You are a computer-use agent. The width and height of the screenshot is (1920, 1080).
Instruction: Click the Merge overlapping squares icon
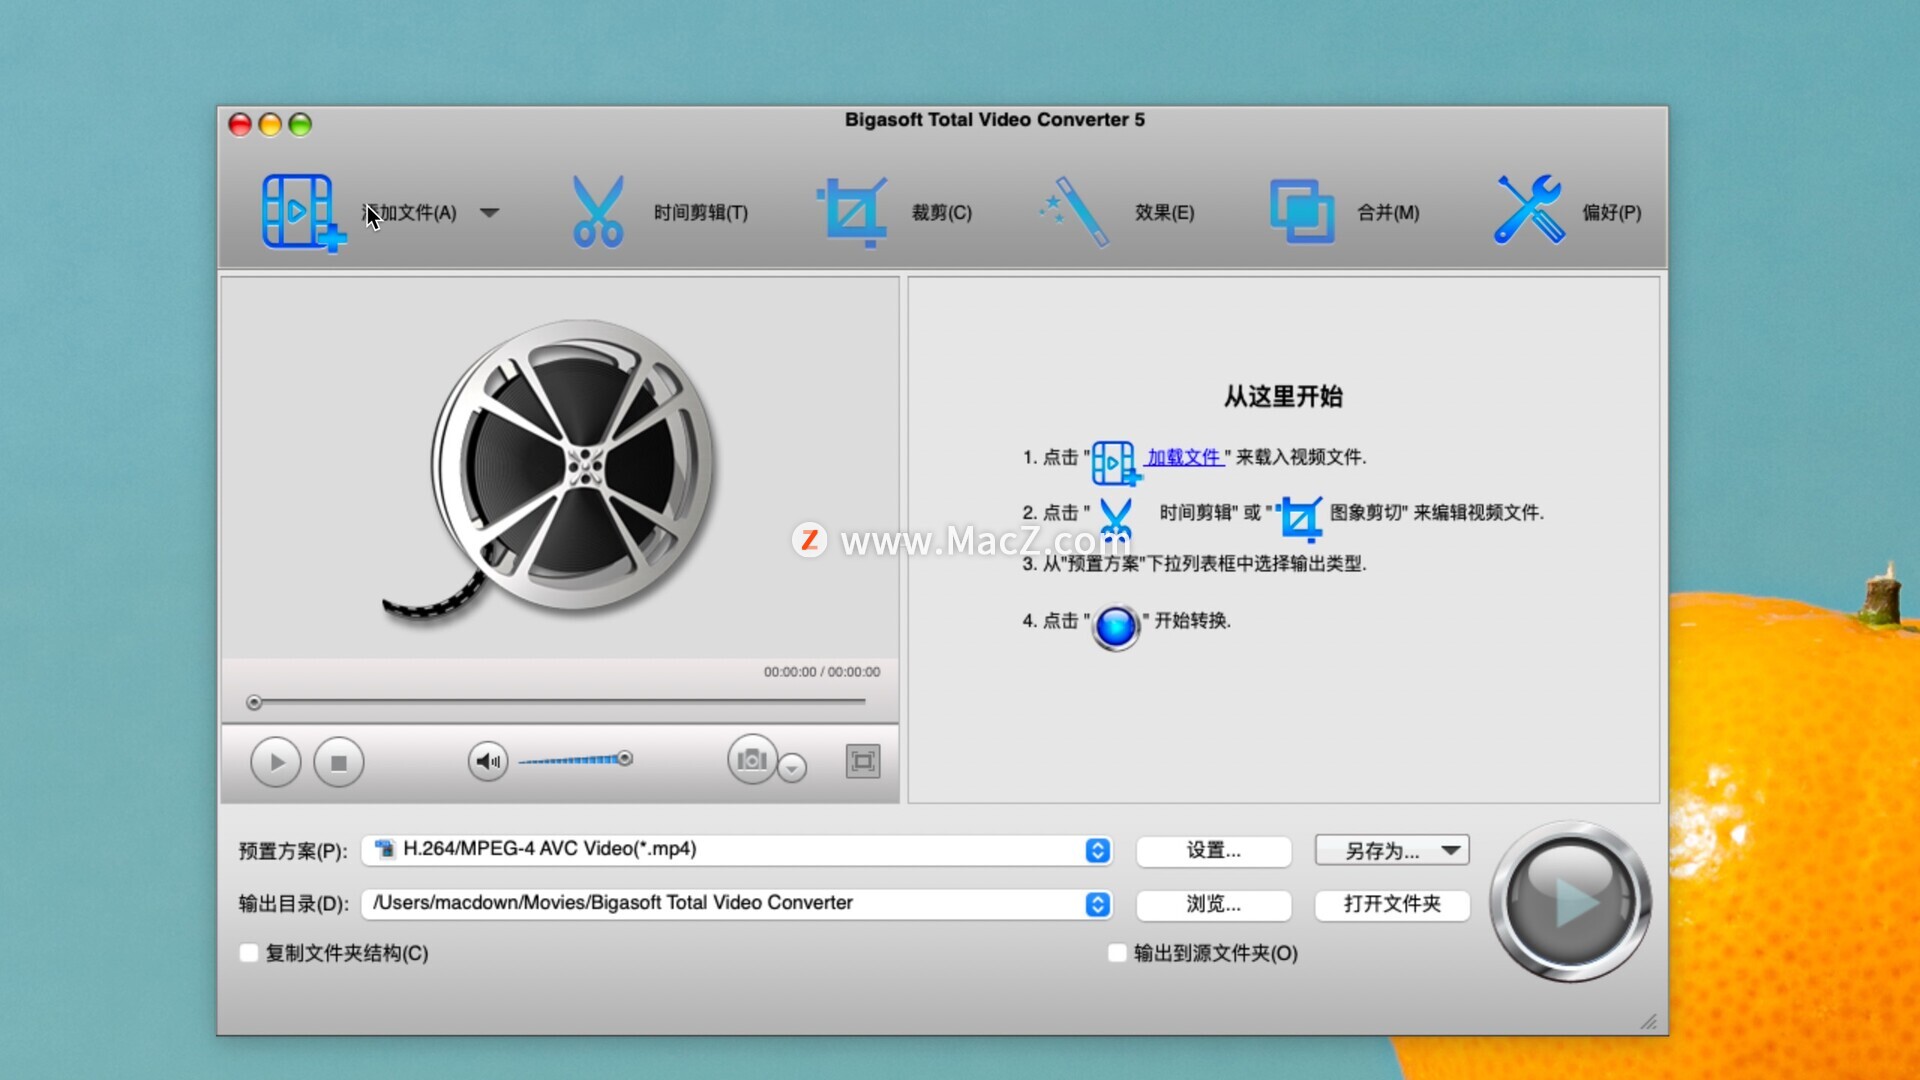[1301, 211]
